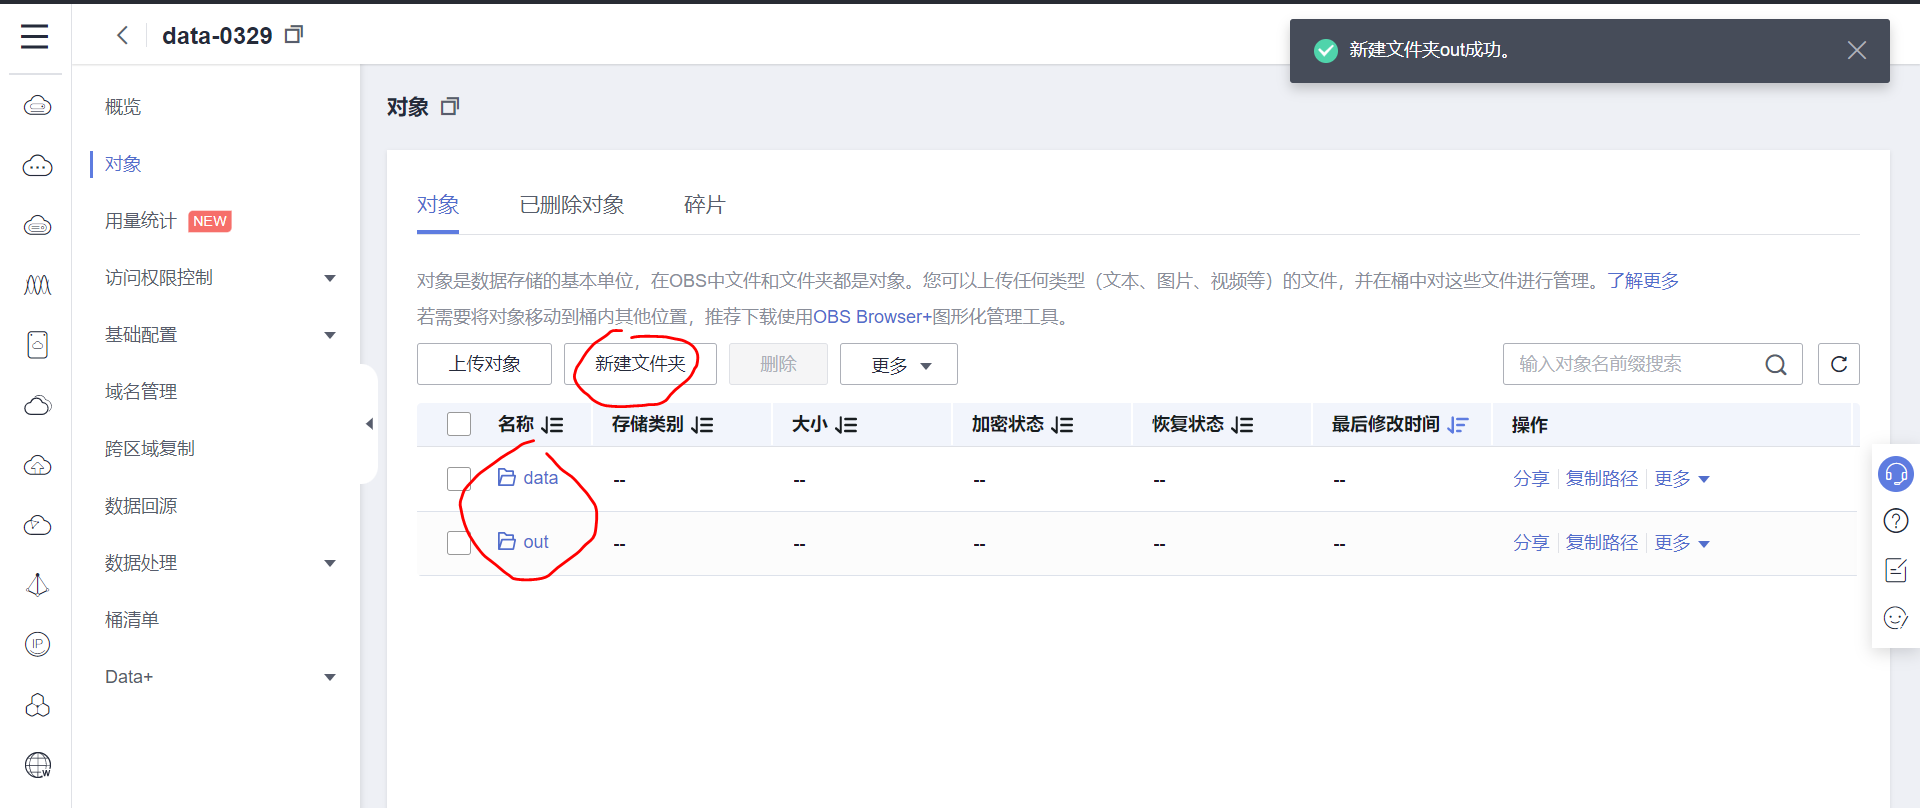The width and height of the screenshot is (1920, 808).
Task: Open 对象 in side menu
Action: pos(123,164)
